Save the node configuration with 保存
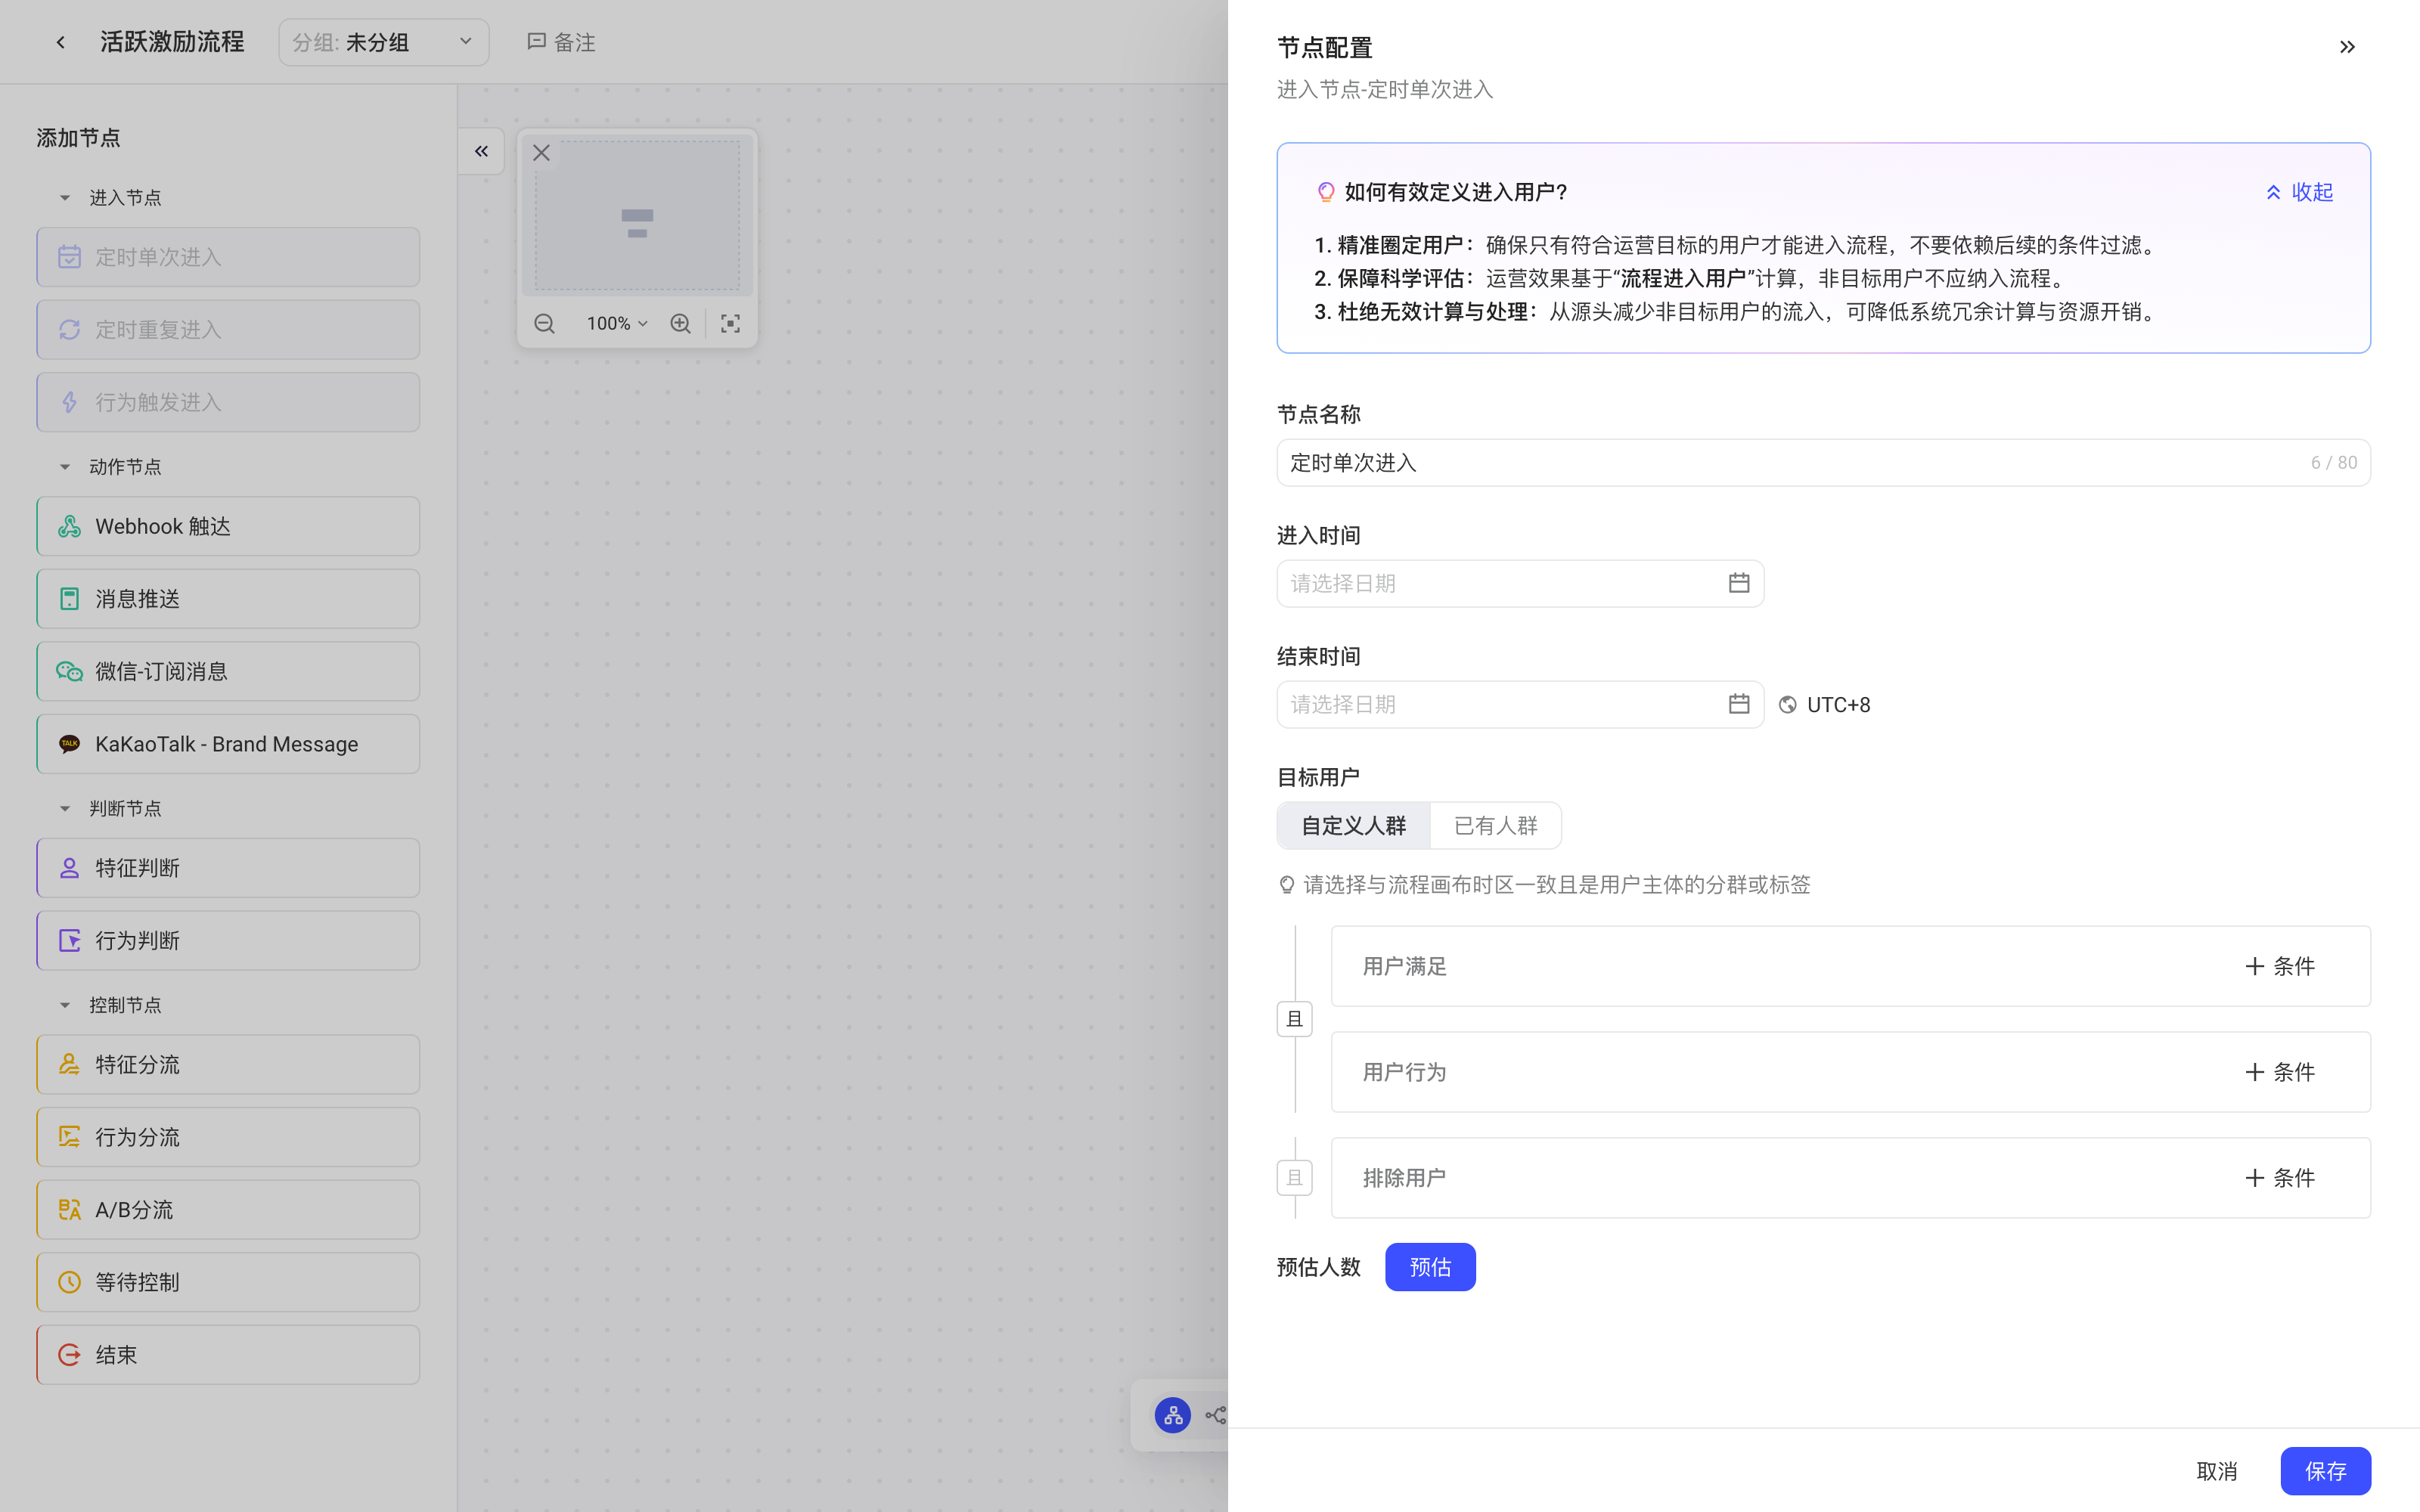Viewport: 2420px width, 1512px height. tap(2326, 1471)
